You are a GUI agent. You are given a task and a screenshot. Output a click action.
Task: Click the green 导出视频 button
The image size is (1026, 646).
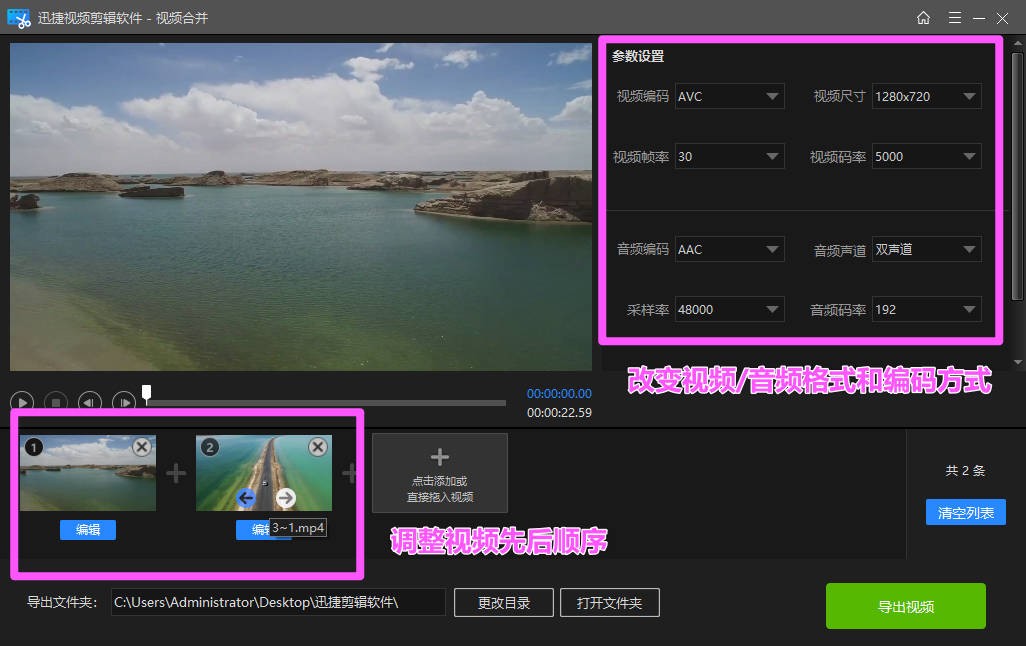pyautogui.click(x=905, y=606)
